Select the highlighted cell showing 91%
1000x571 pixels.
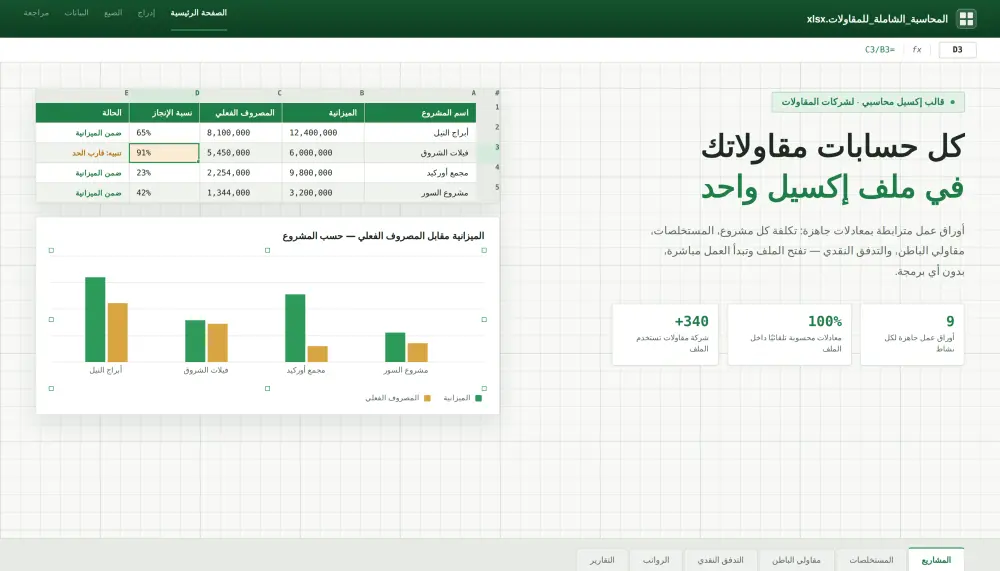click(165, 152)
